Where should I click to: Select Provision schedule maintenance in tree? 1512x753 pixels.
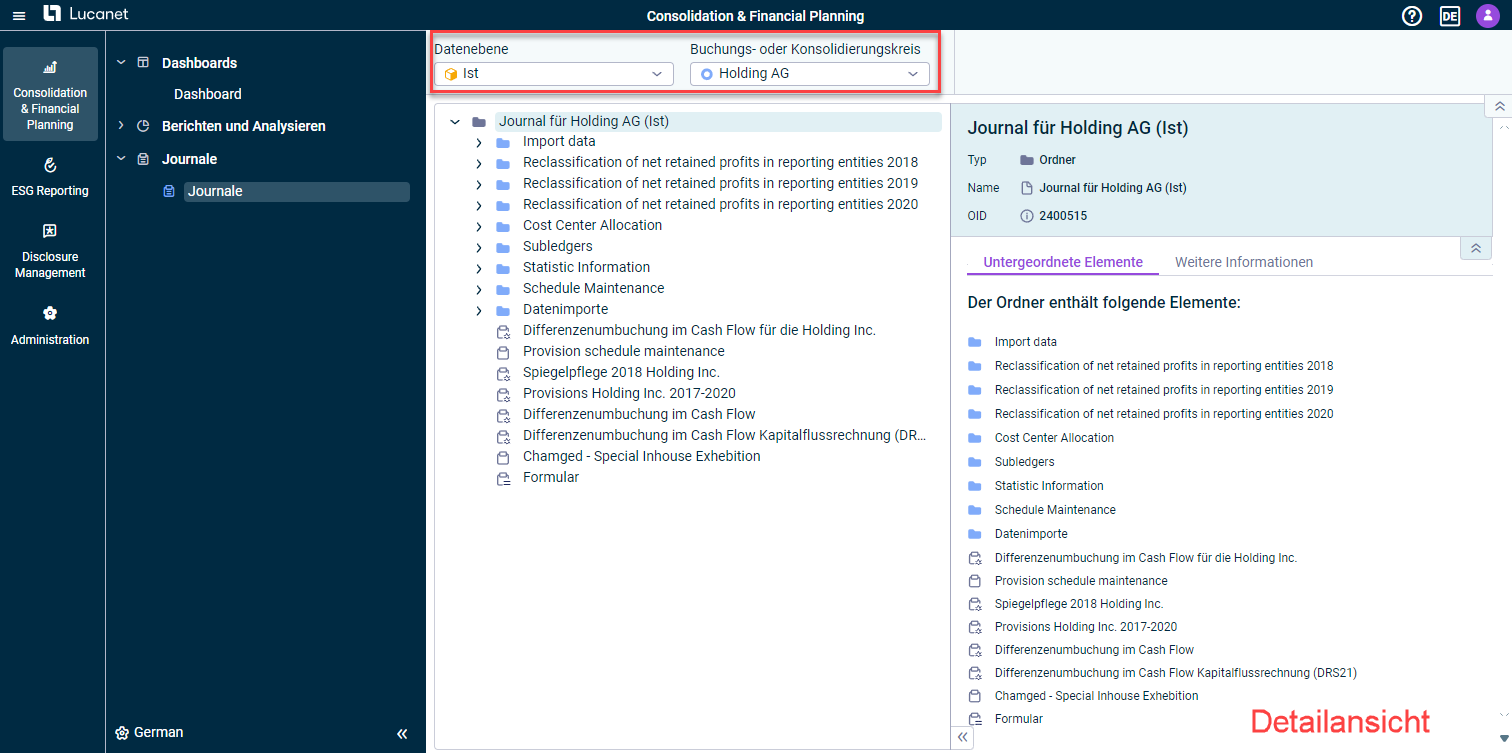(623, 351)
